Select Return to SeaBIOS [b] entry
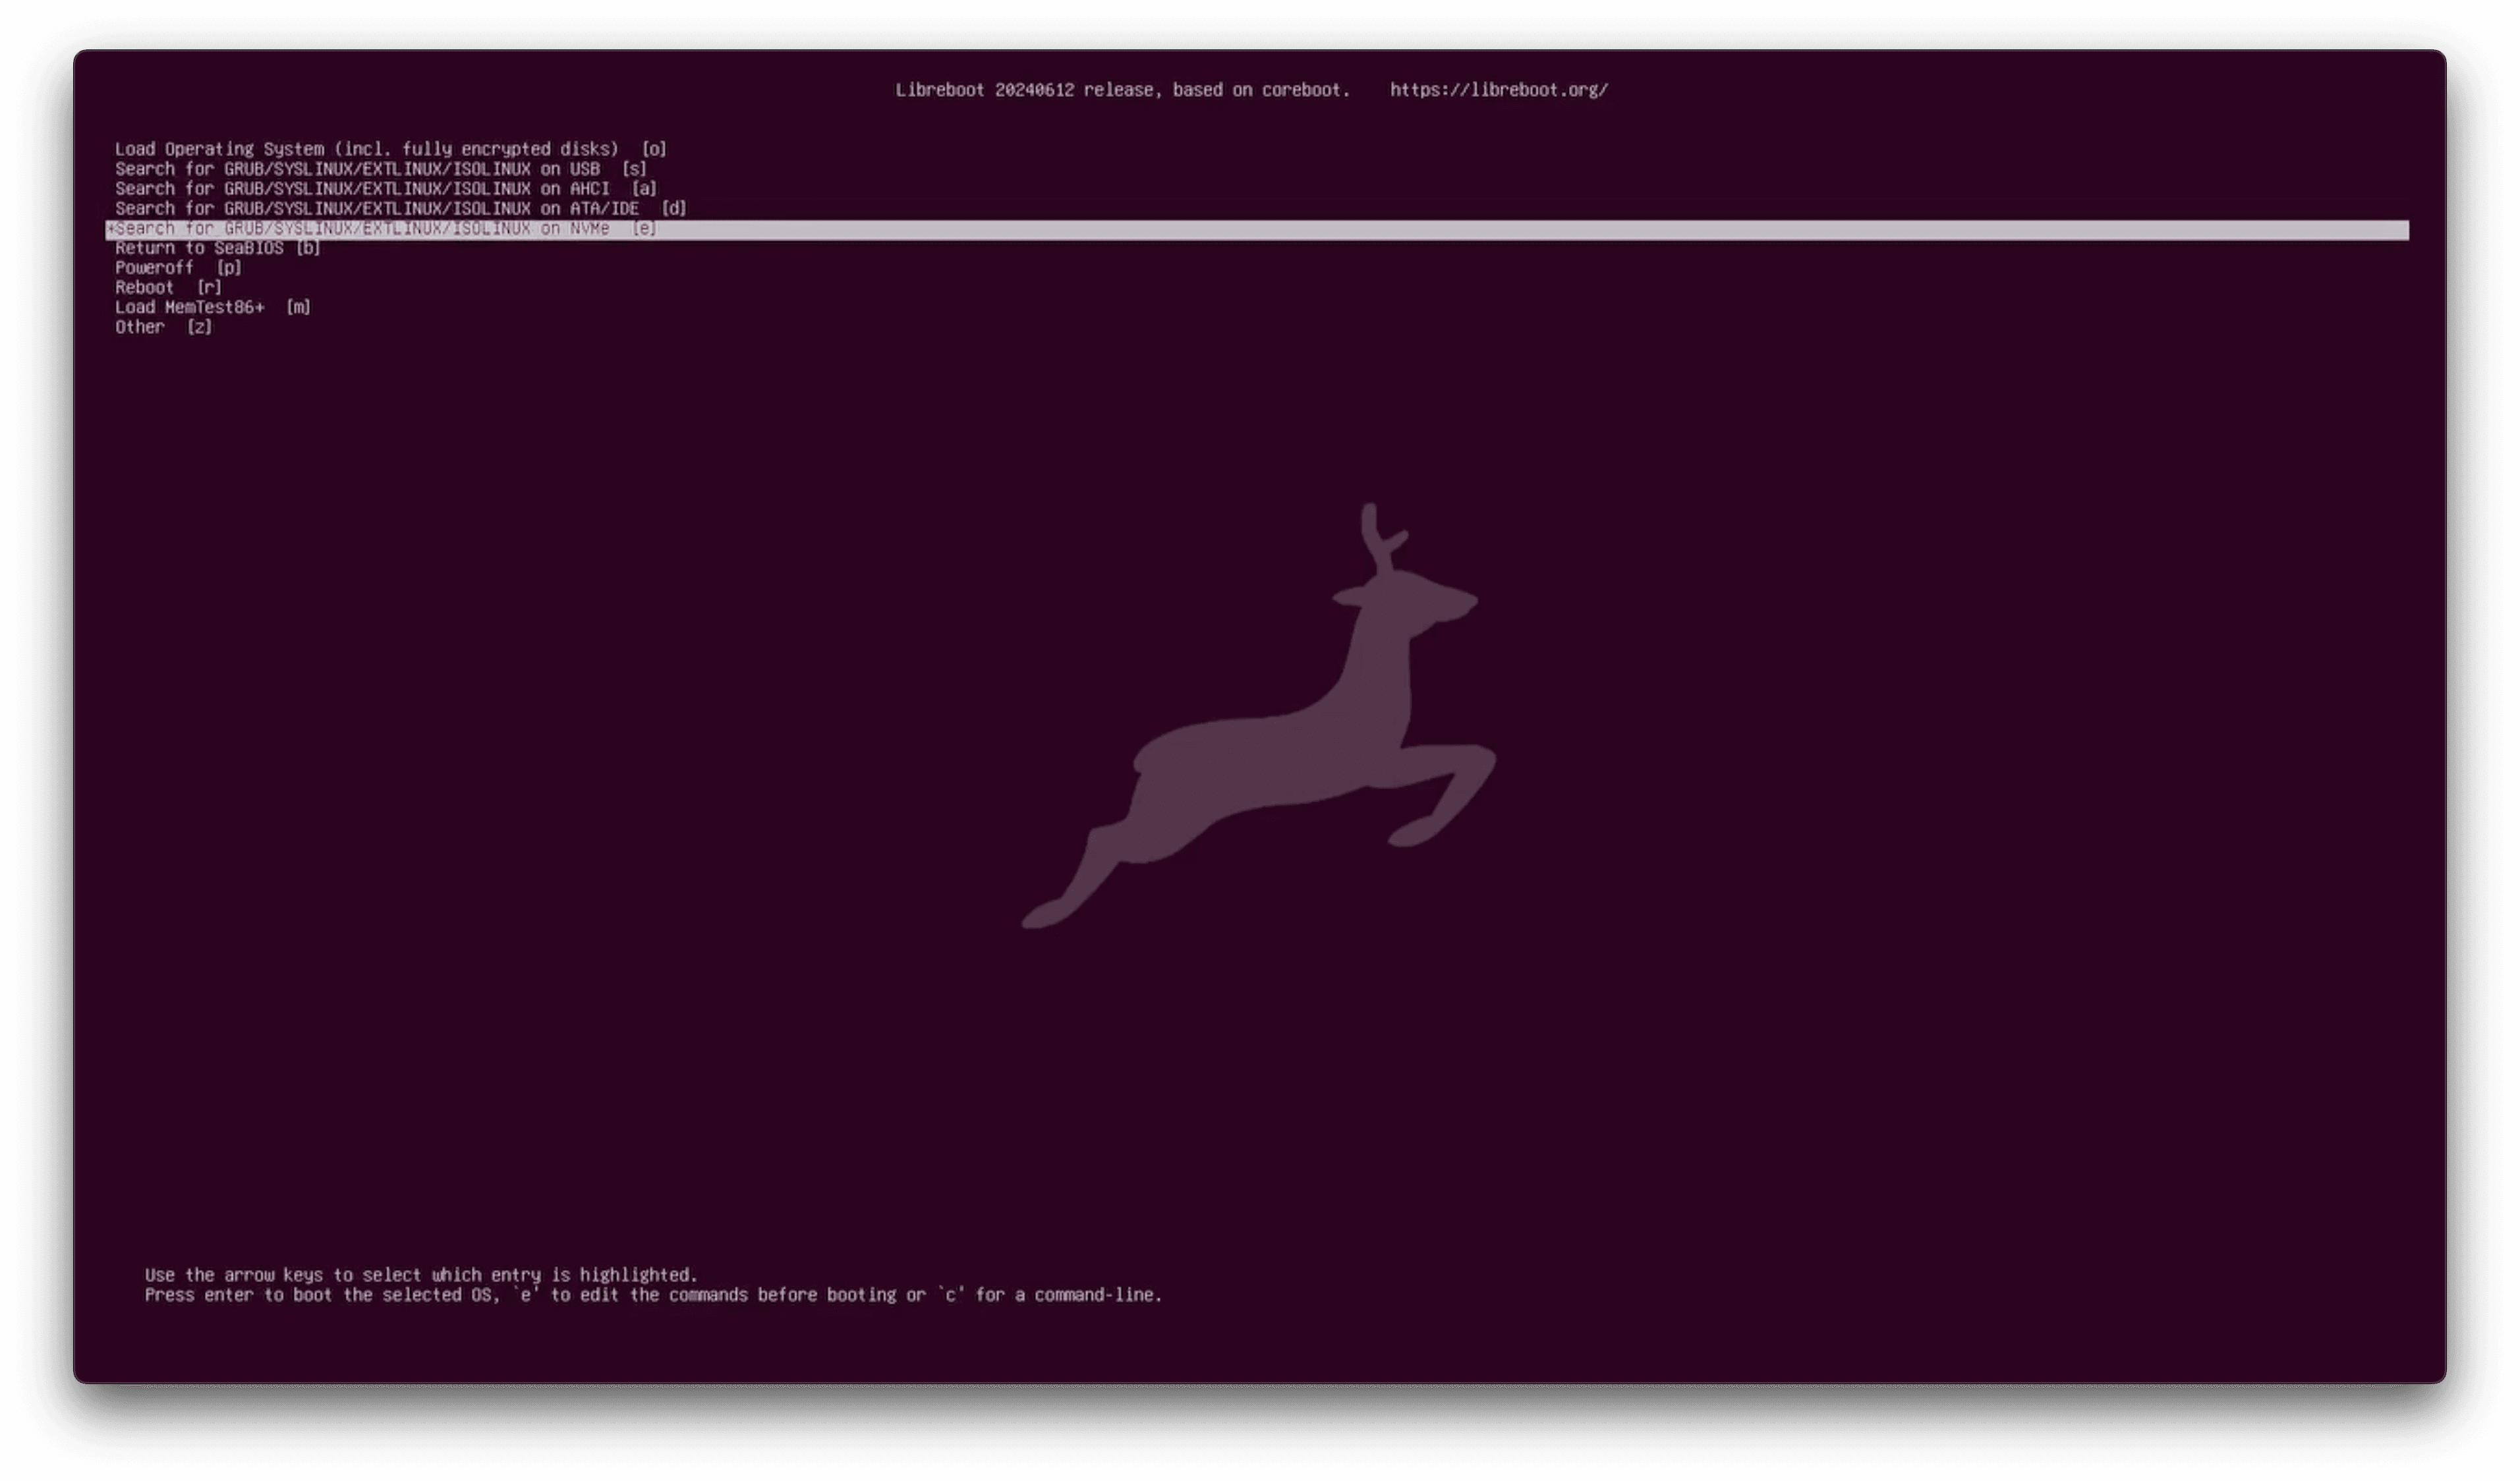 tap(217, 248)
